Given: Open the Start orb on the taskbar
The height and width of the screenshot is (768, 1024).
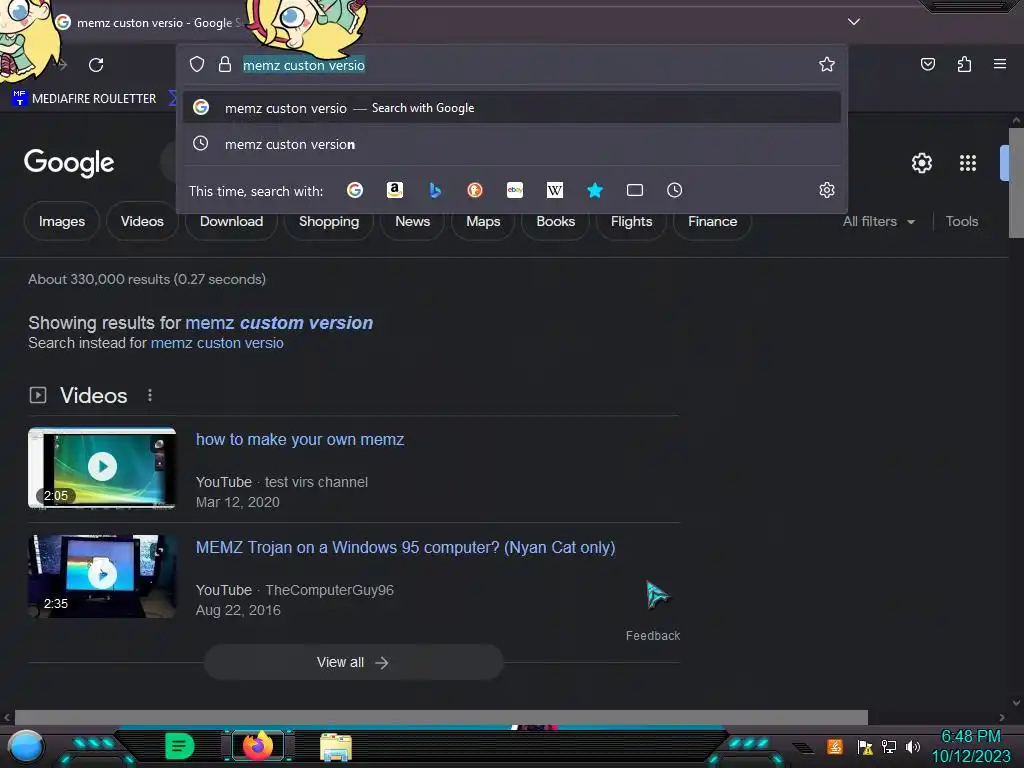Looking at the screenshot, I should click(25, 746).
